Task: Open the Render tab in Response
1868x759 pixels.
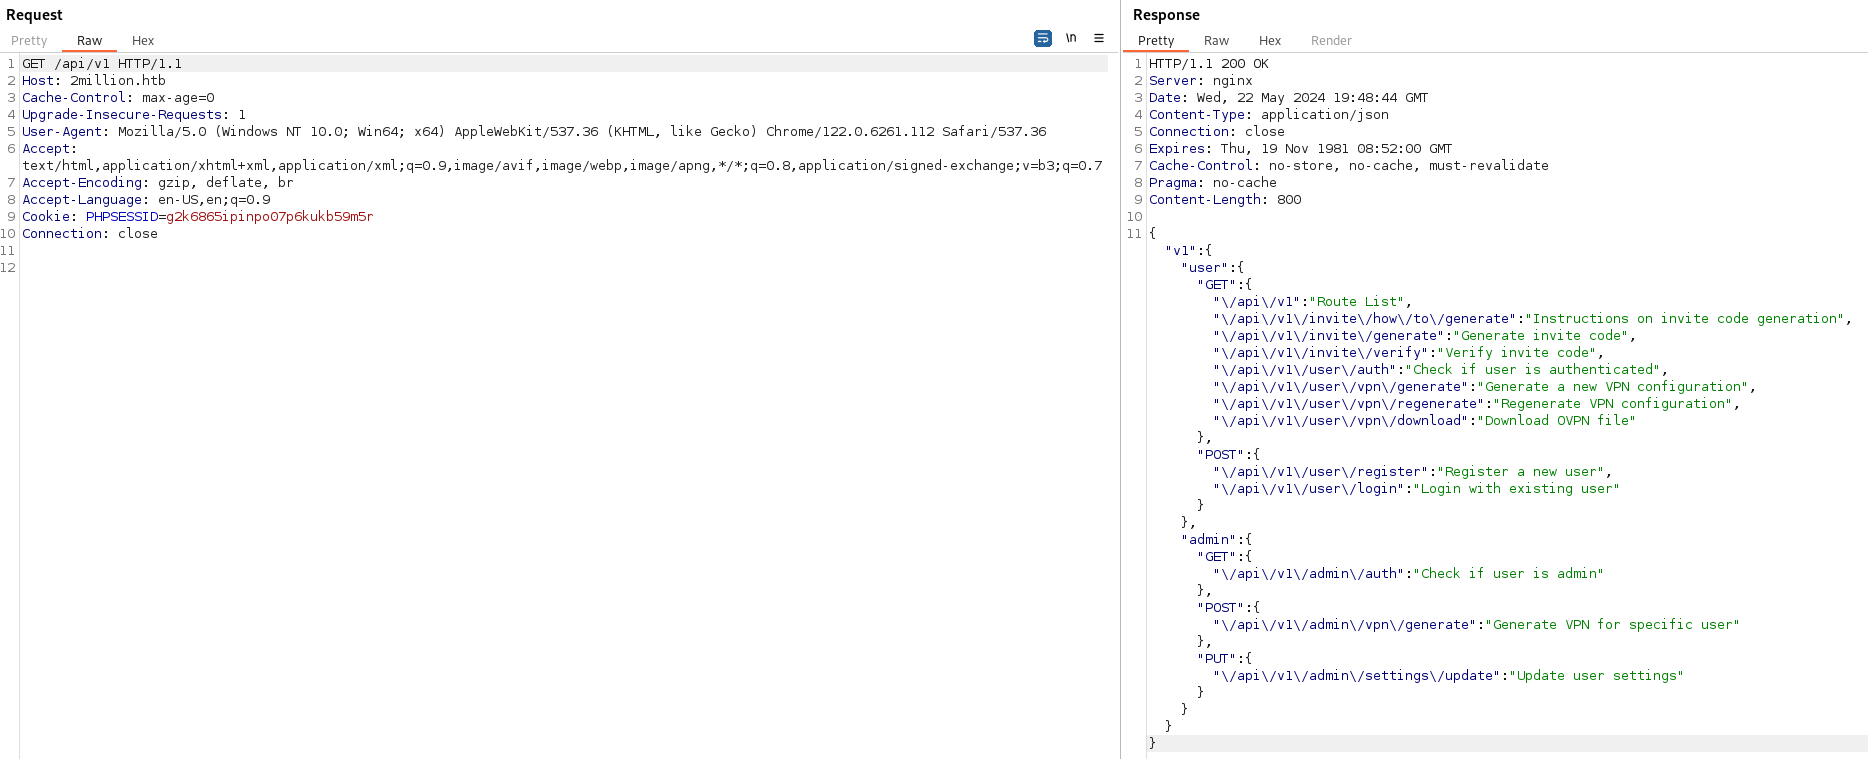Action: 1330,41
